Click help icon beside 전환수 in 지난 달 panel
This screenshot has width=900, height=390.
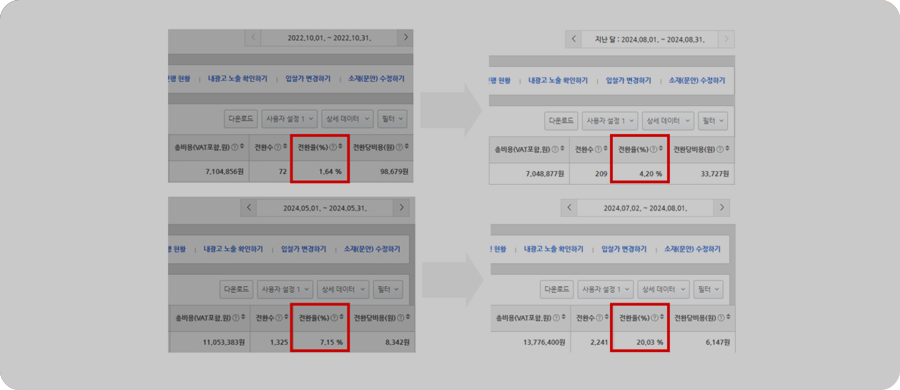coord(599,149)
